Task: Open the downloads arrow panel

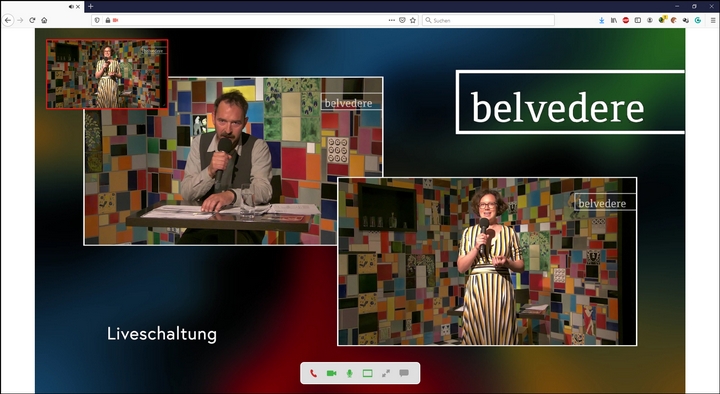Action: (602, 20)
